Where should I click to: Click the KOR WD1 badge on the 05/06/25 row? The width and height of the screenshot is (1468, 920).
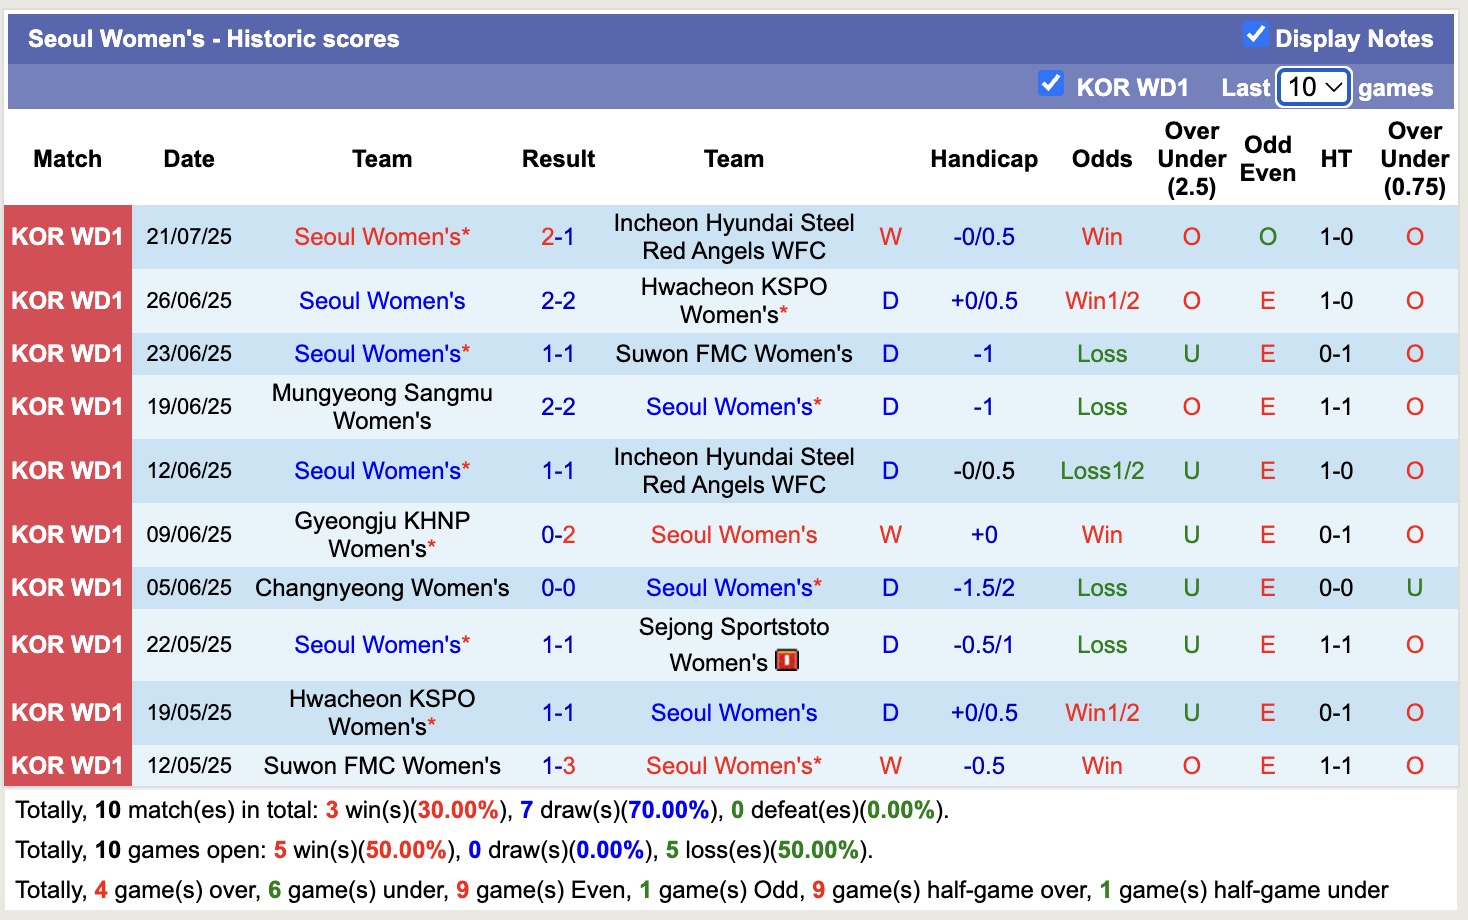pos(67,588)
